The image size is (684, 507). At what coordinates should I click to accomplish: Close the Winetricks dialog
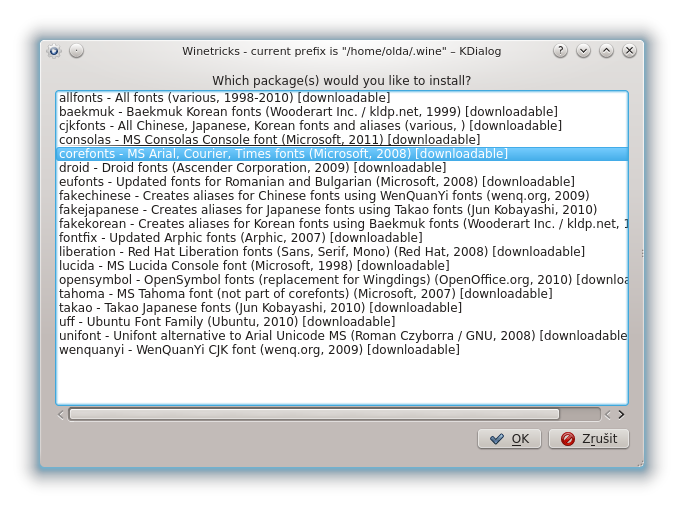629,51
